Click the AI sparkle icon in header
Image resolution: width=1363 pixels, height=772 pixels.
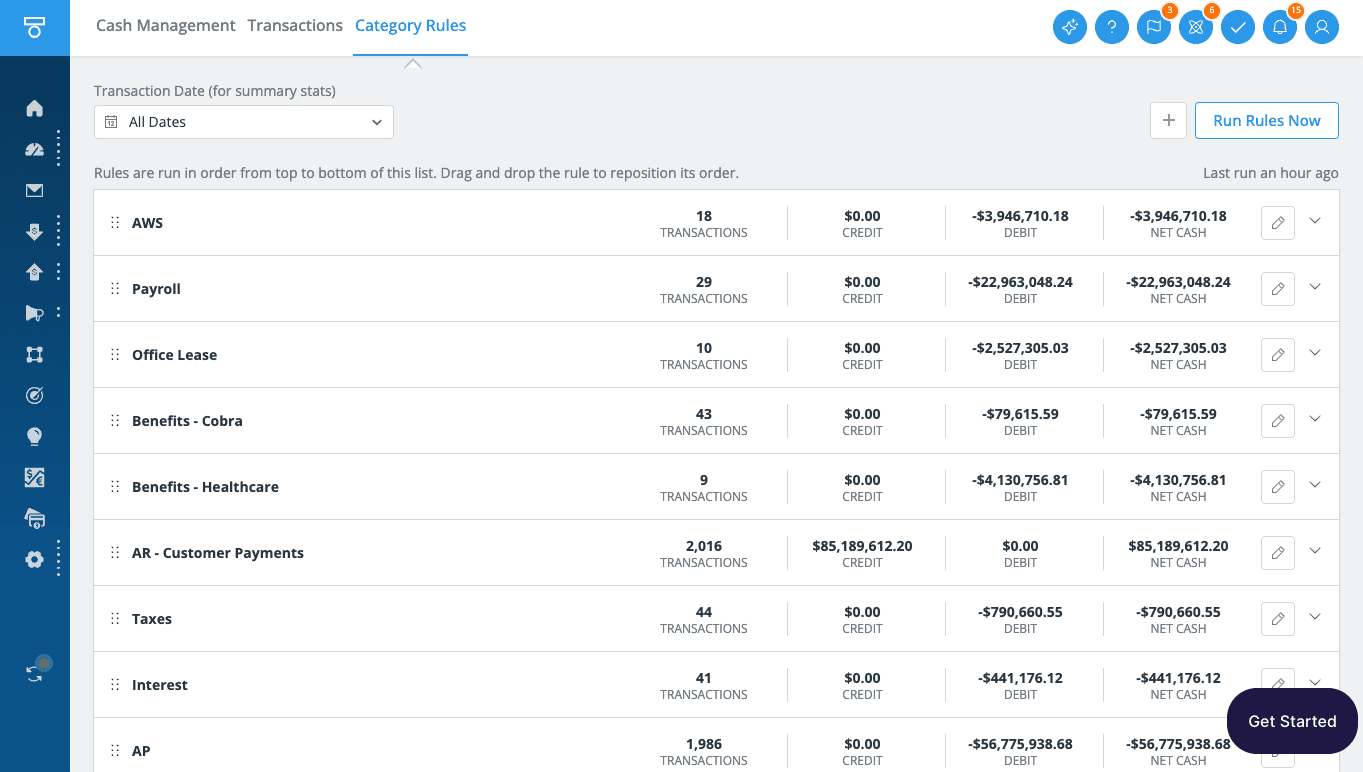click(1069, 27)
